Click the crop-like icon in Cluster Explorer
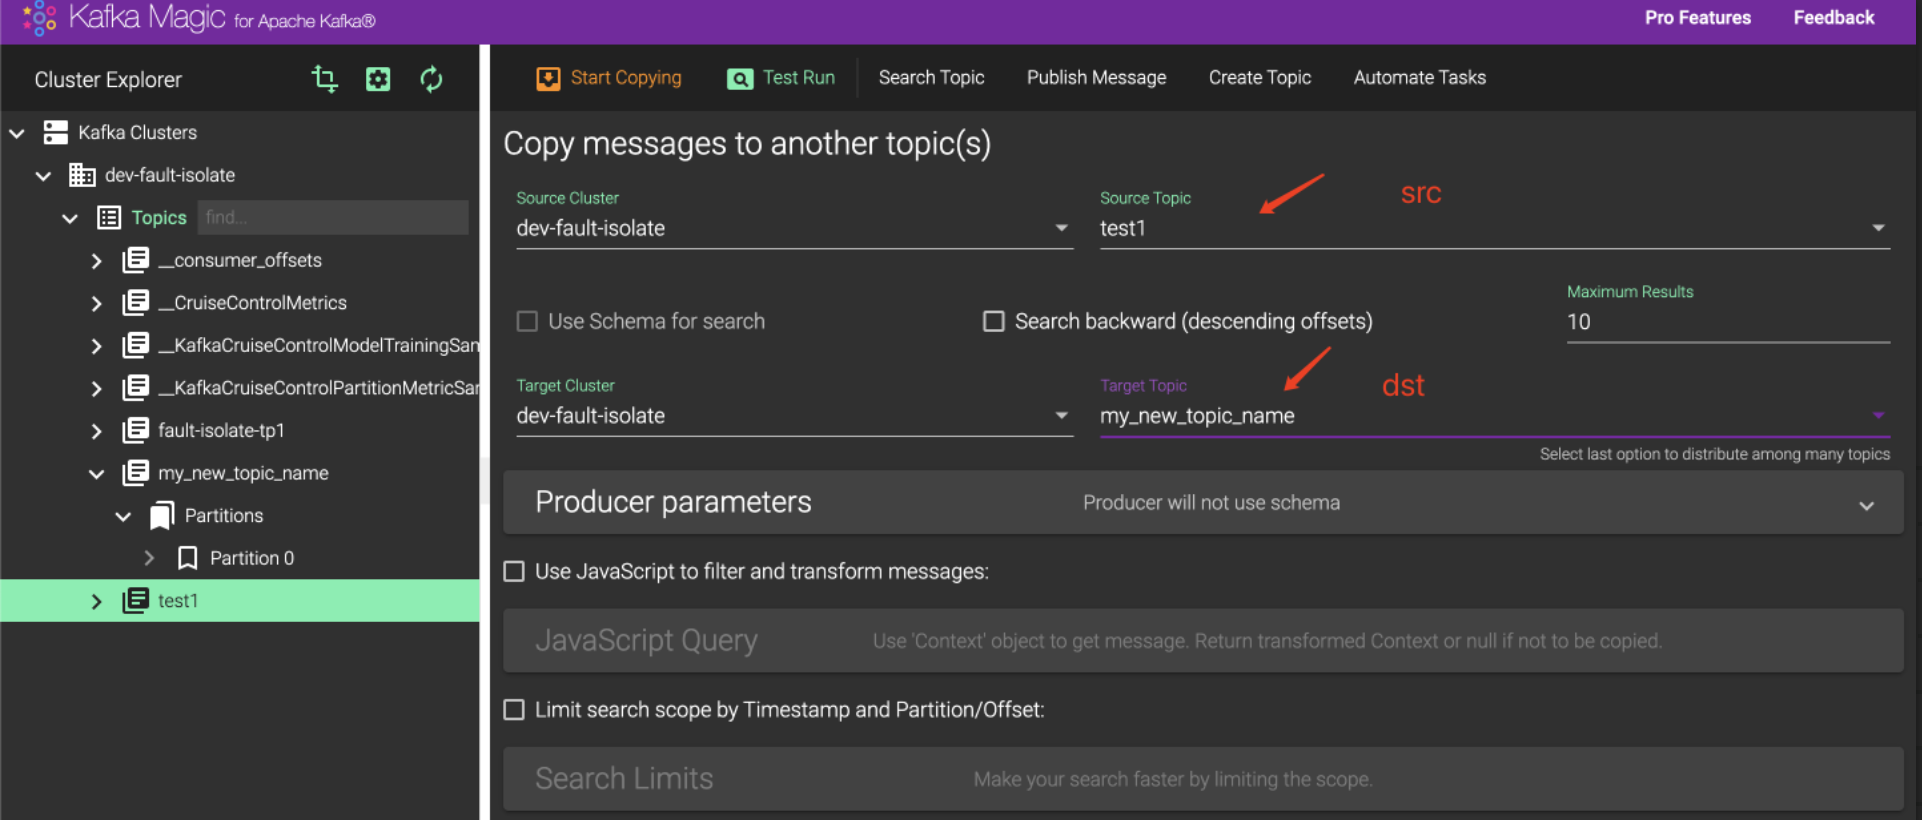Screen dimensions: 1922x820 coord(324,79)
